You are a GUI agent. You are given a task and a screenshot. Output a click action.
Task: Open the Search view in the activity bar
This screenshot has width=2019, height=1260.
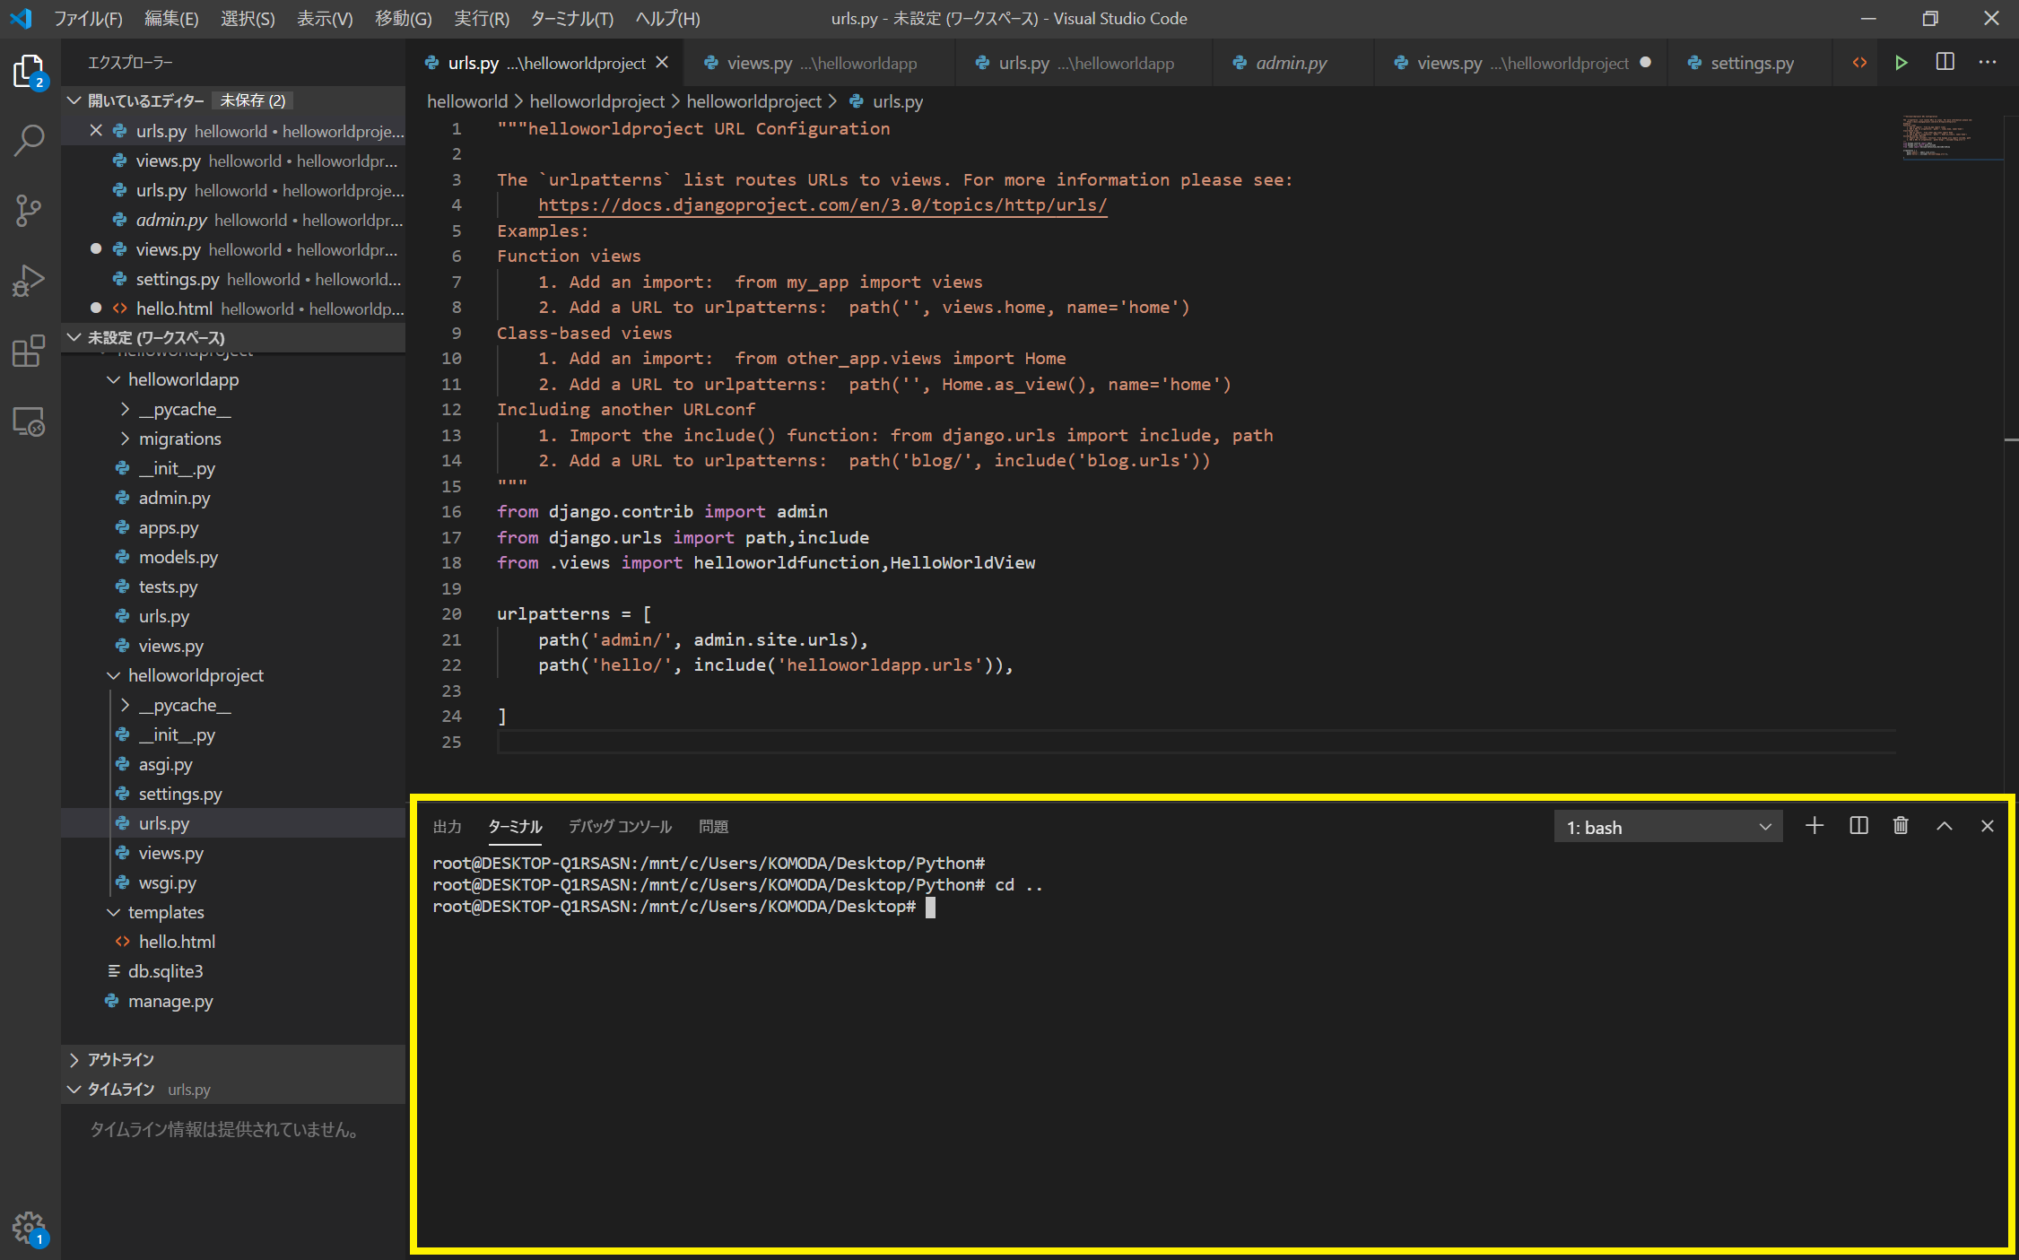pos(29,141)
